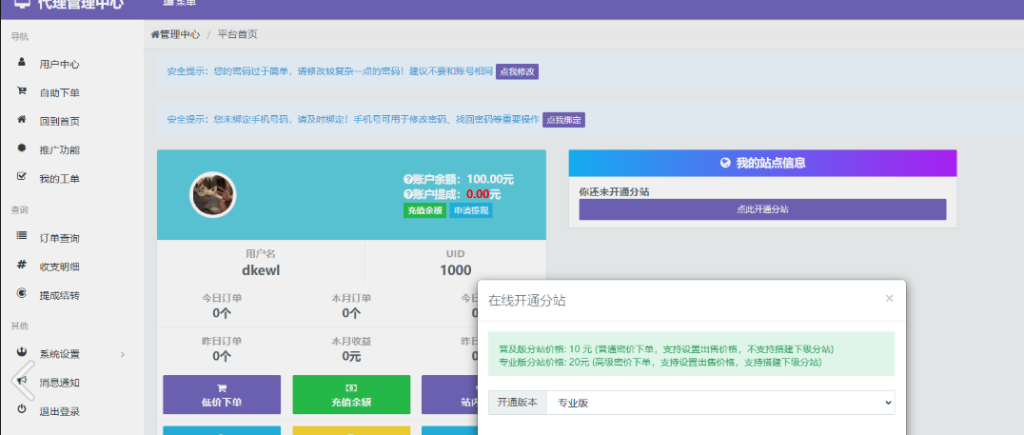This screenshot has height=435, width=1024.
Task: Click the monitor logo beside 代理管理中心
Action: tap(22, 4)
